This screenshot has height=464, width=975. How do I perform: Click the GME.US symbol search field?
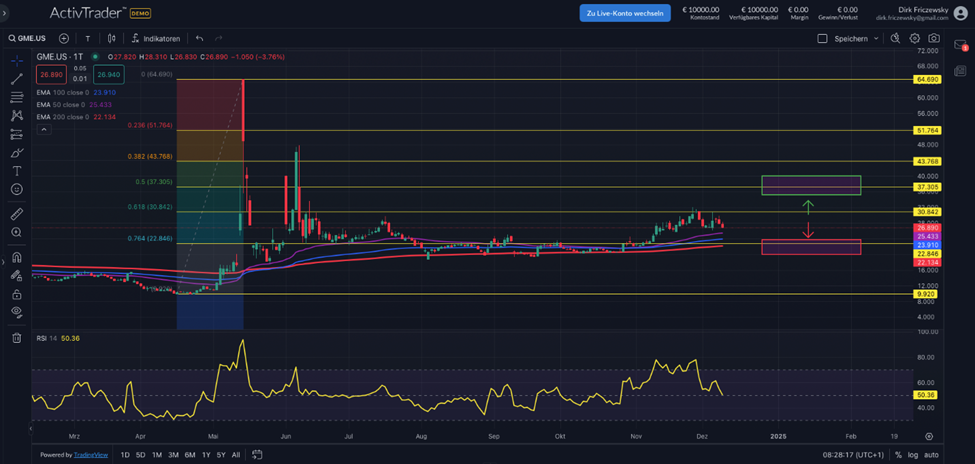point(30,38)
